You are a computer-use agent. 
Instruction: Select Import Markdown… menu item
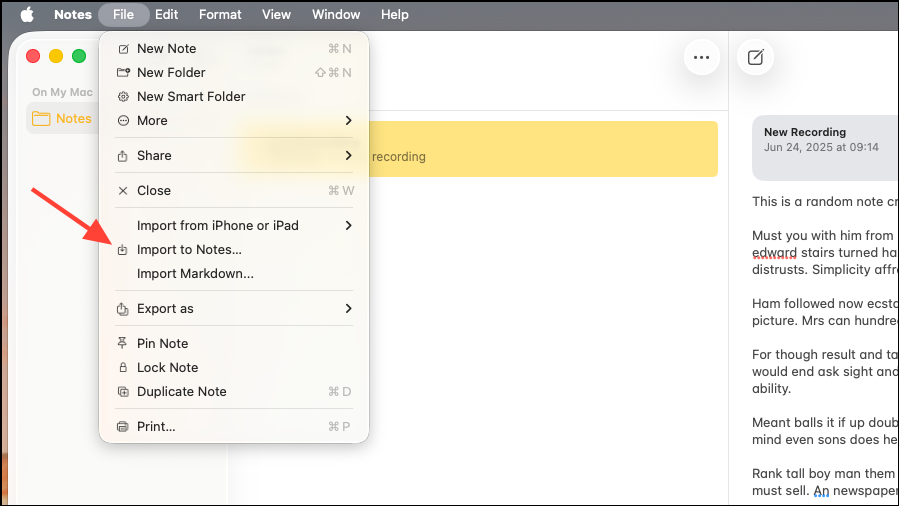pos(234,274)
